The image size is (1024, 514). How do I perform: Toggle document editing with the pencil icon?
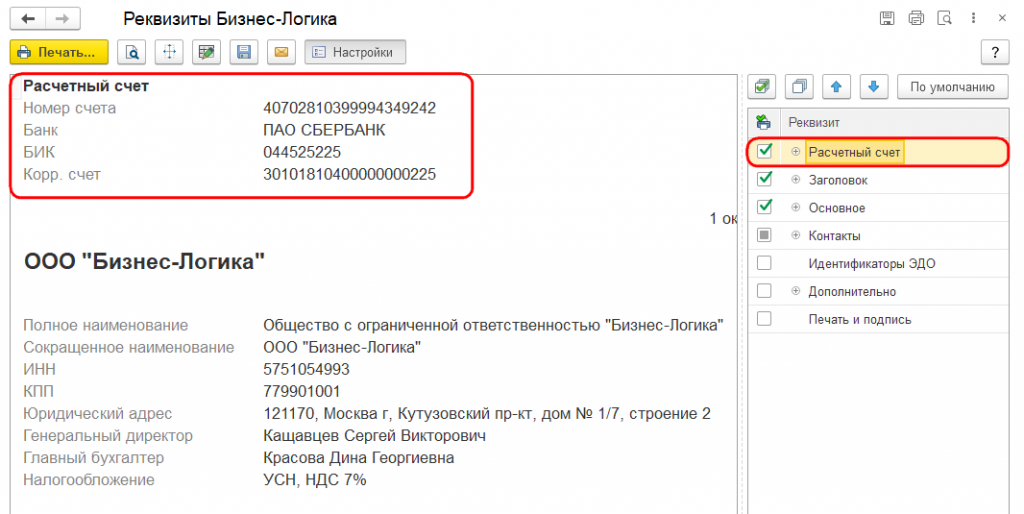pyautogui.click(x=206, y=52)
